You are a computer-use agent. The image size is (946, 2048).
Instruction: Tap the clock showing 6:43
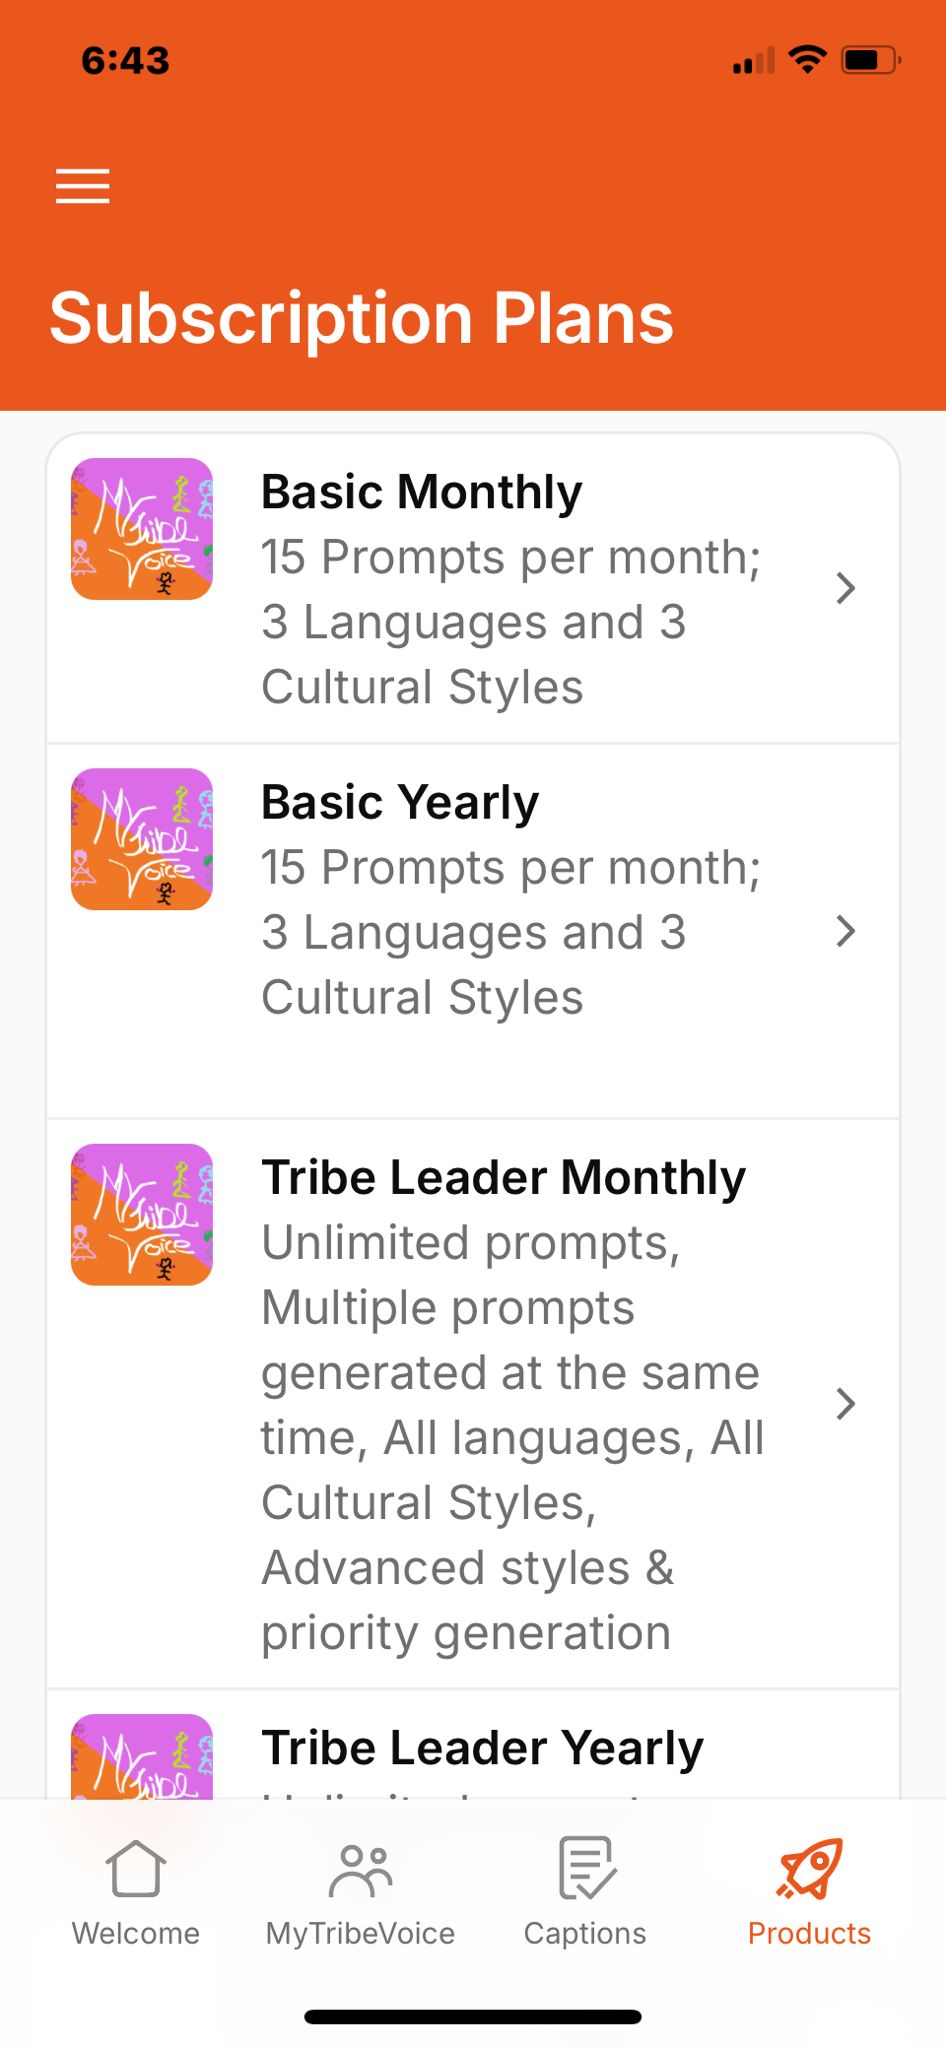[124, 60]
